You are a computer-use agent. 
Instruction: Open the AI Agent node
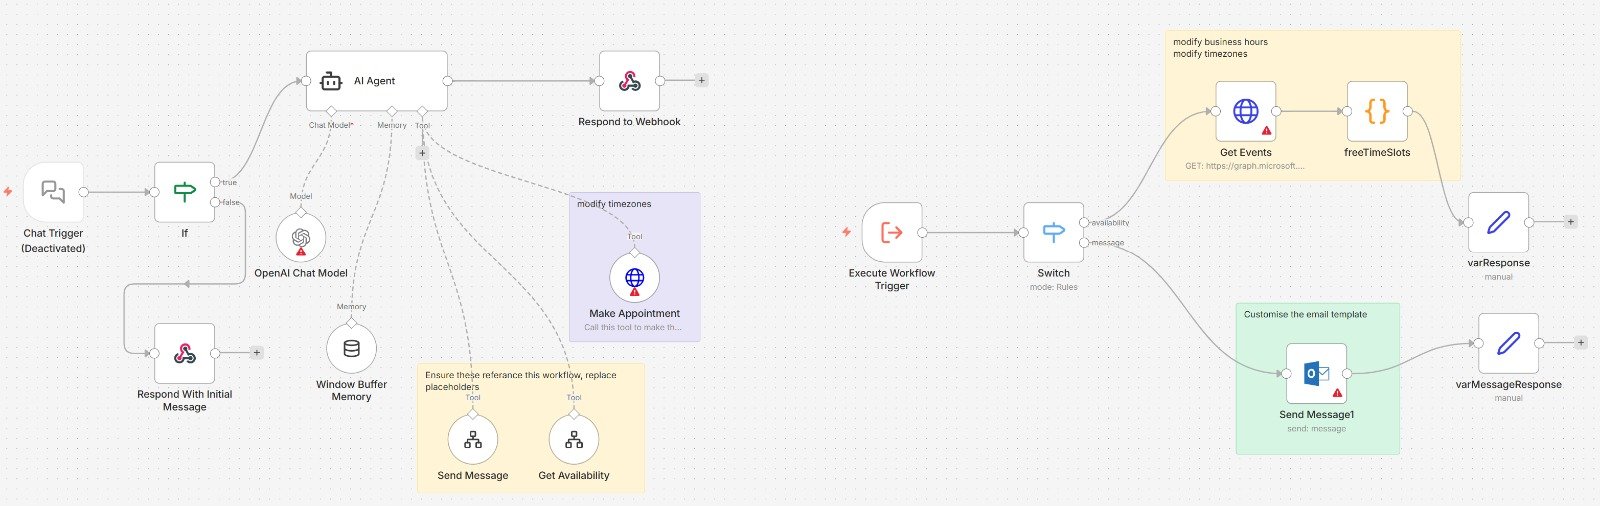click(376, 81)
